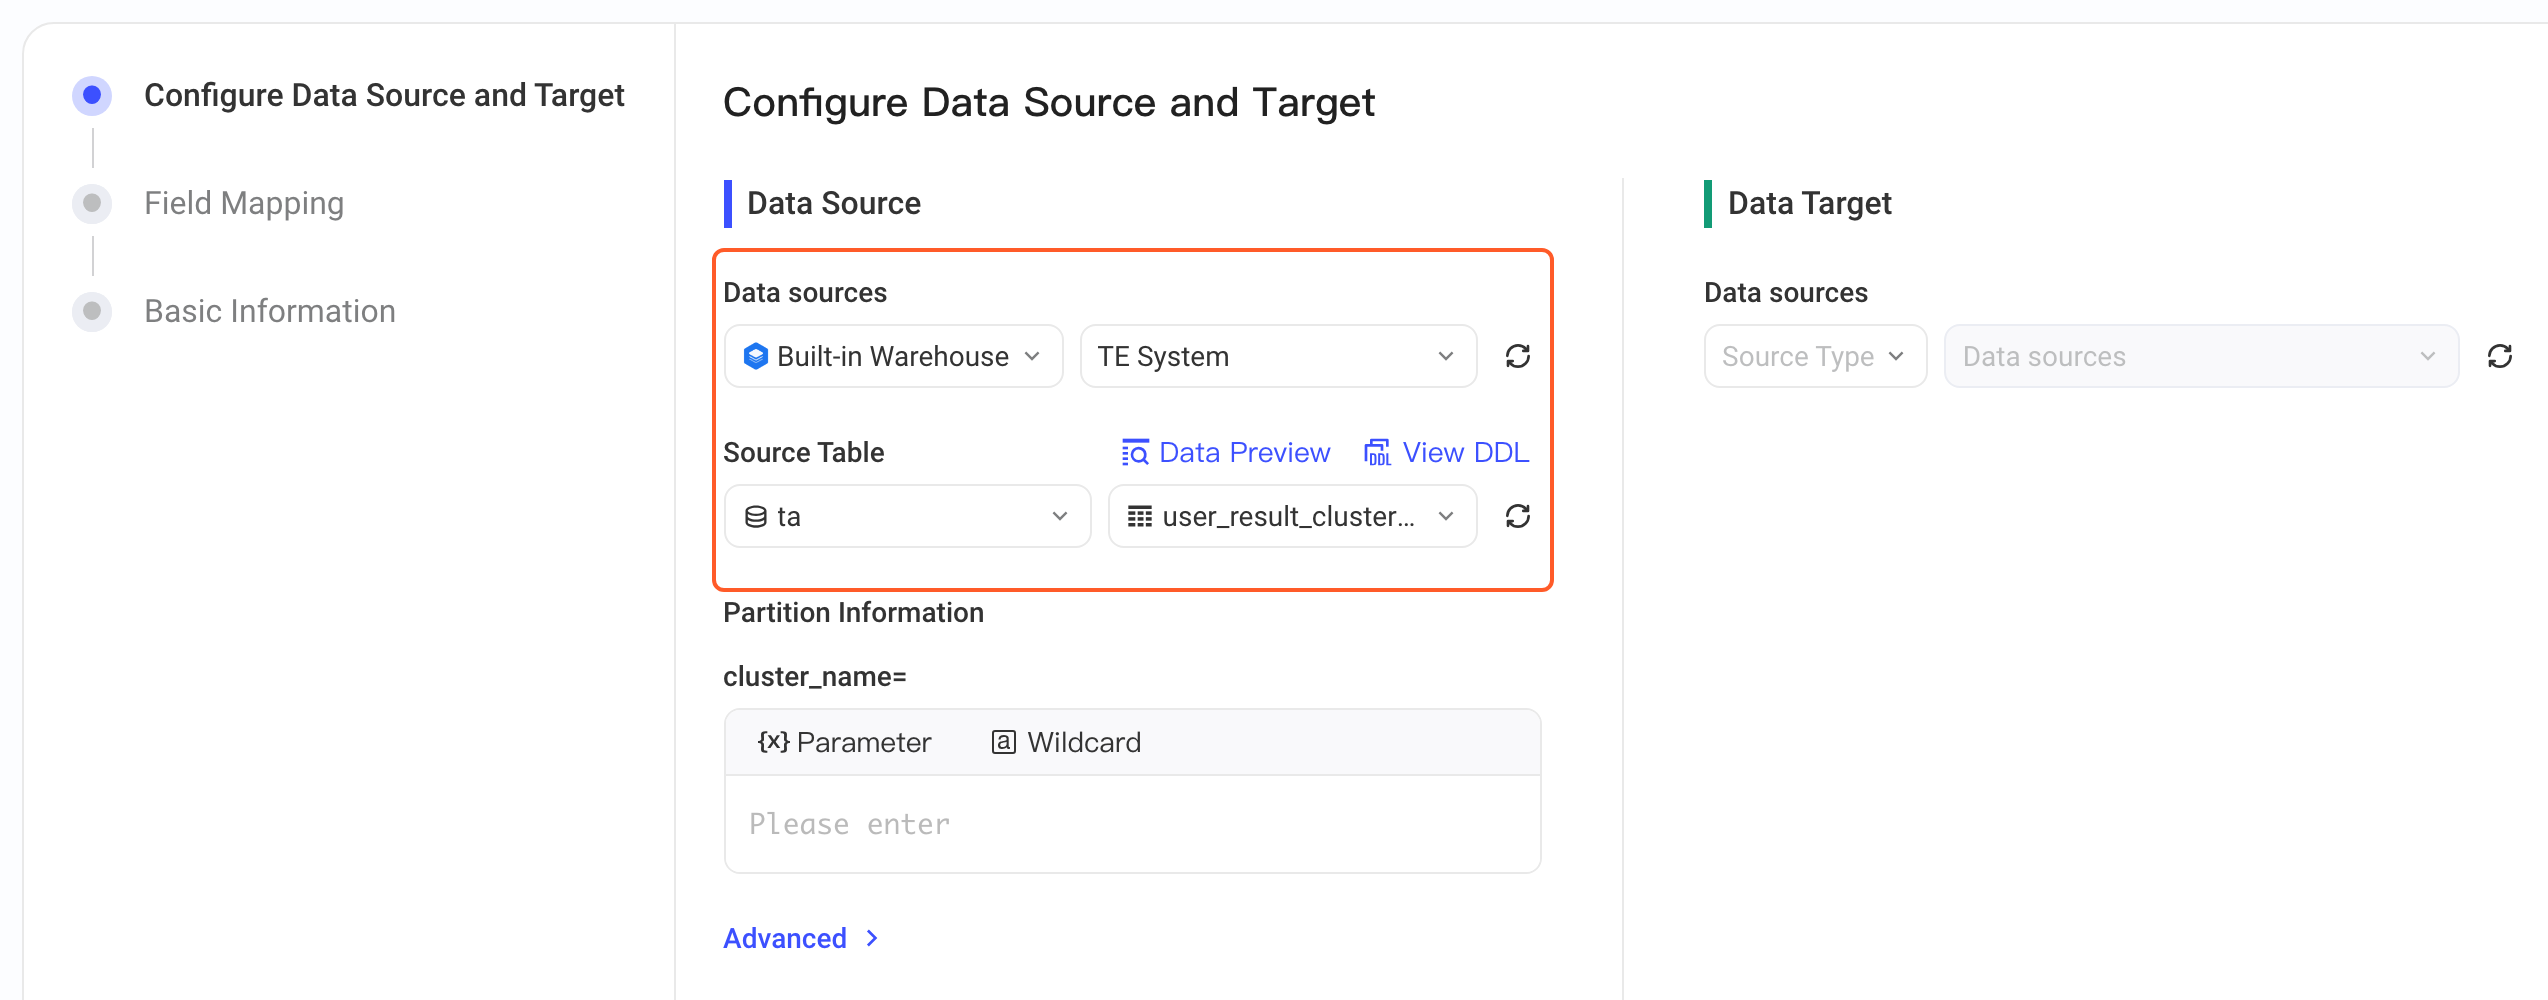The width and height of the screenshot is (2548, 1000).
Task: Open the ta database dropdown
Action: pyautogui.click(x=907, y=516)
